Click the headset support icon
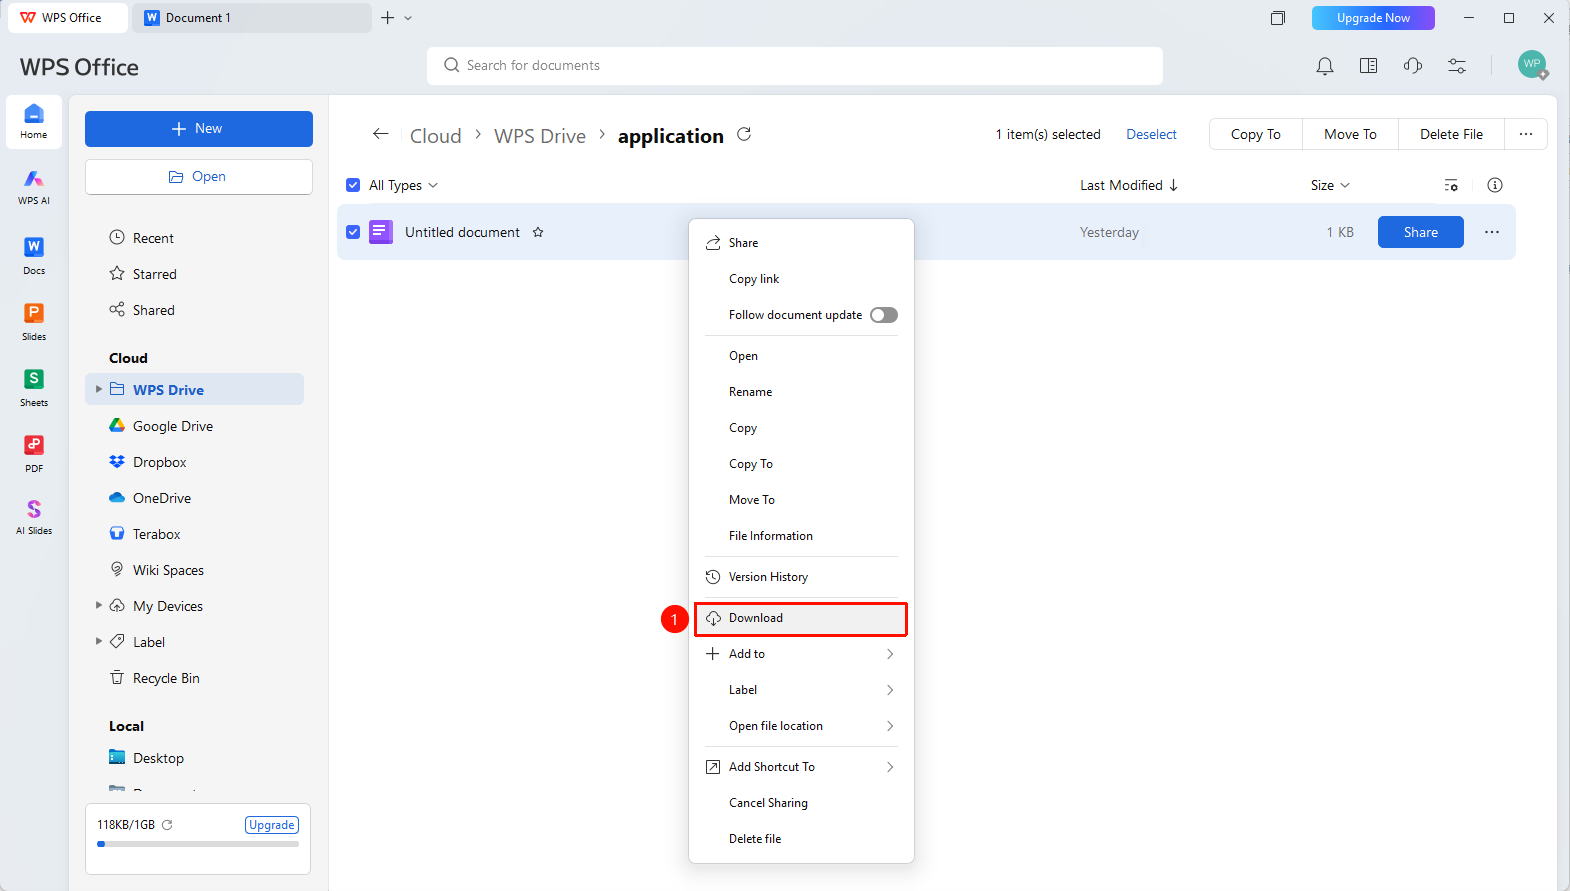 1413,66
